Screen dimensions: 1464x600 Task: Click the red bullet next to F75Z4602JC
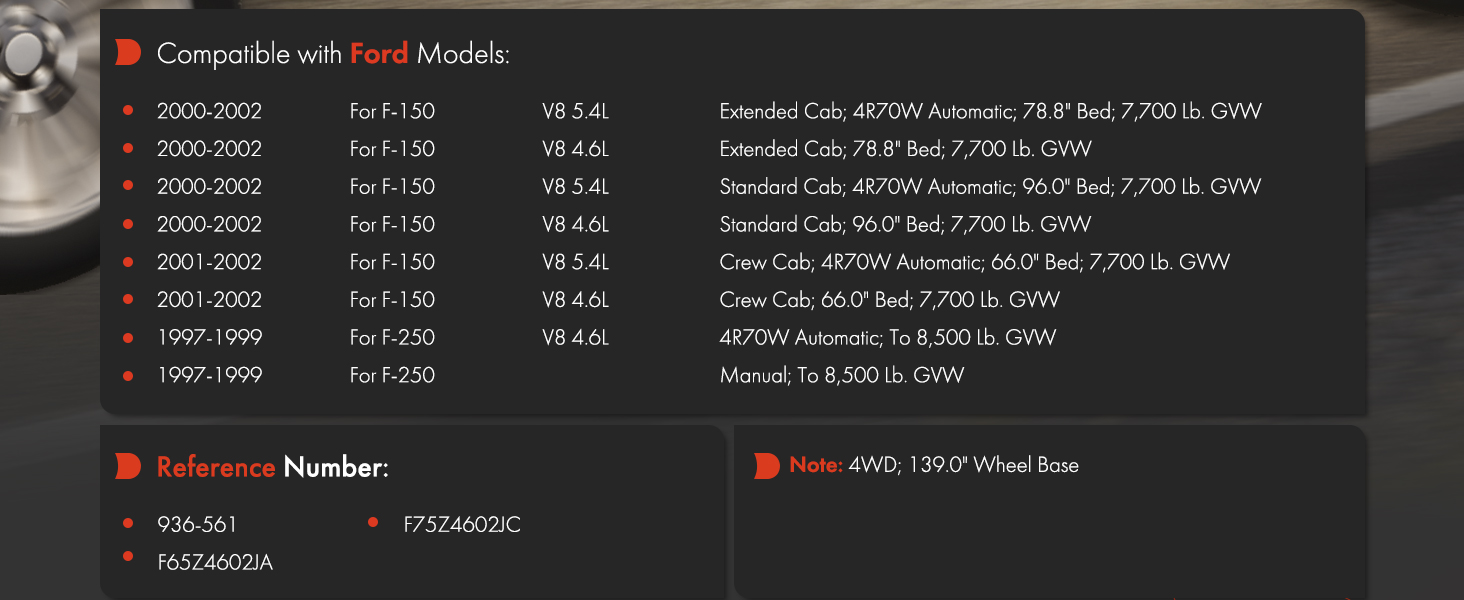(373, 522)
